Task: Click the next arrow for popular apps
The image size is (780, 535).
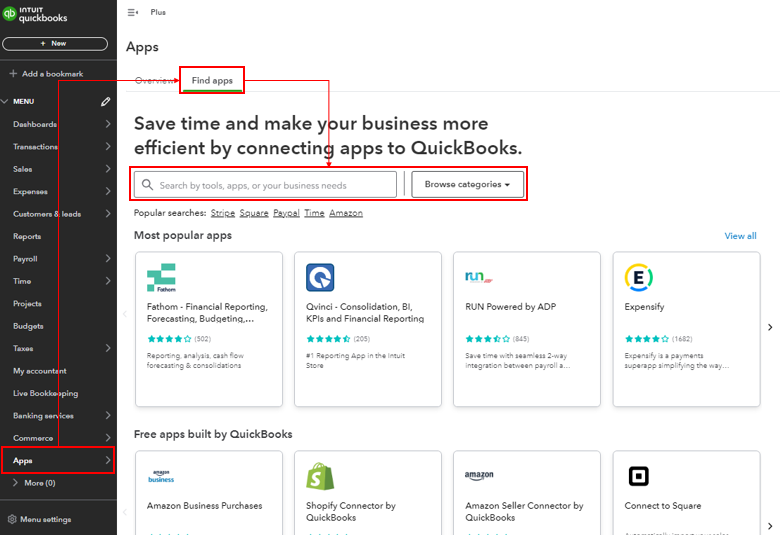Action: [x=769, y=327]
